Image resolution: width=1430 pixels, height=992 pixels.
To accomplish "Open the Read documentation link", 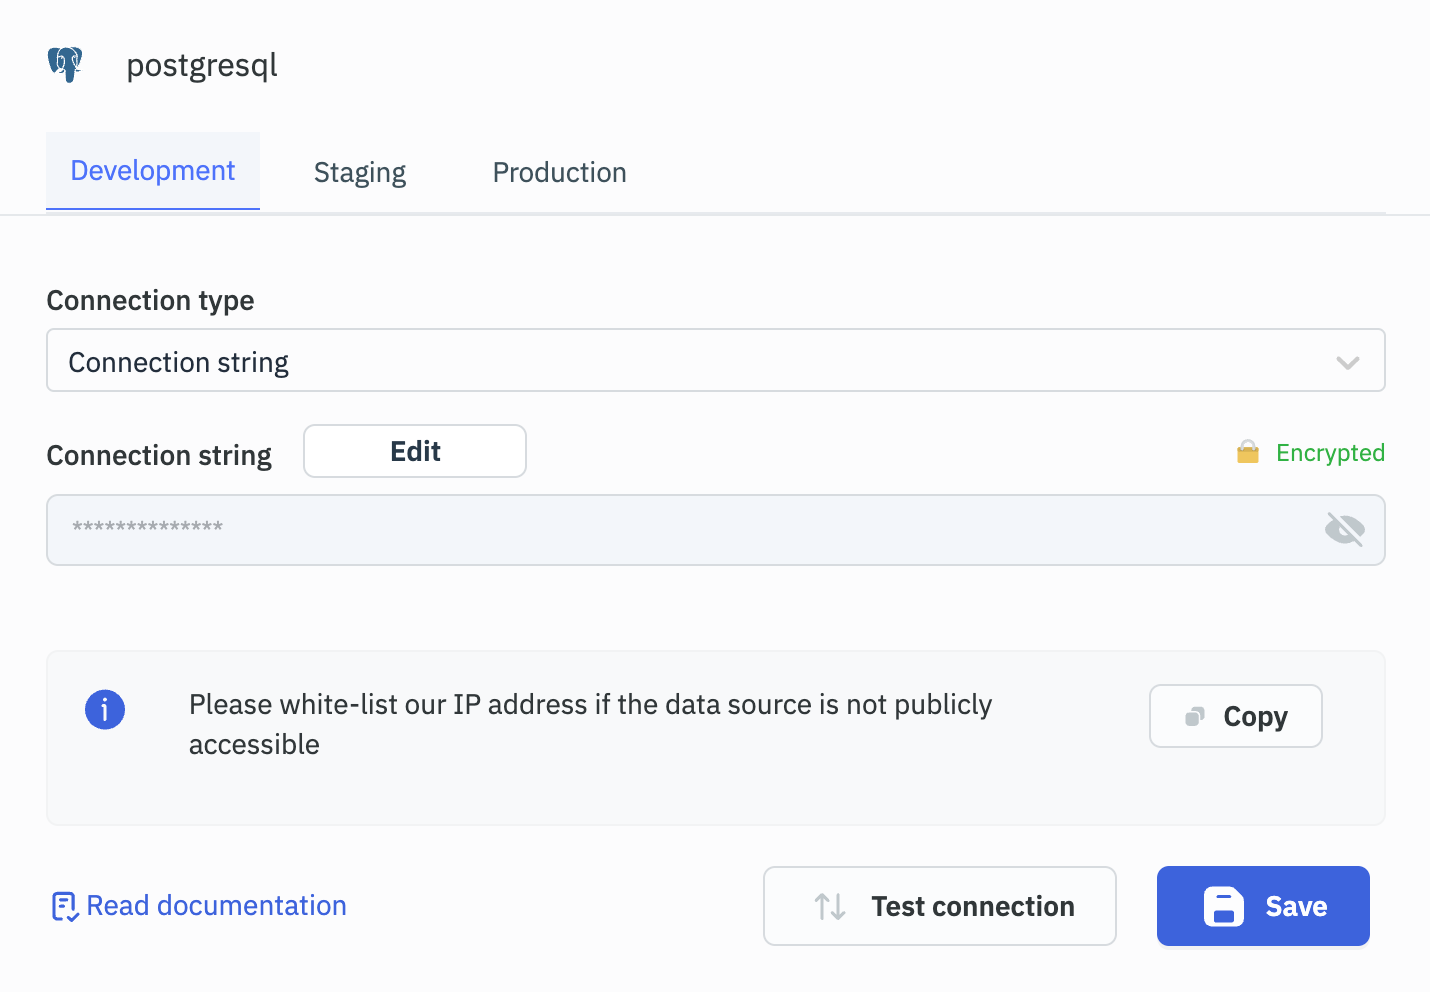I will 216,906.
